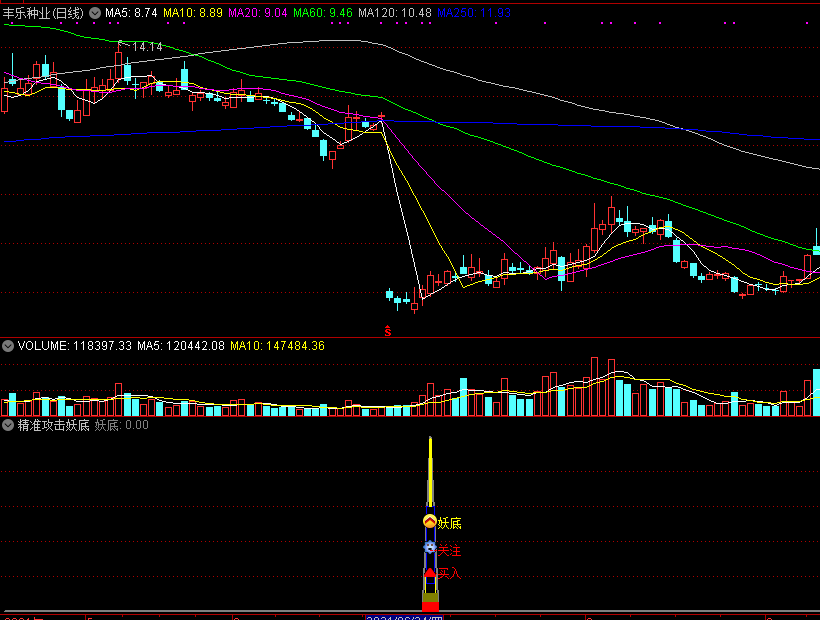The height and width of the screenshot is (620, 820).
Task: Click the 14.14 high price label
Action: point(147,47)
